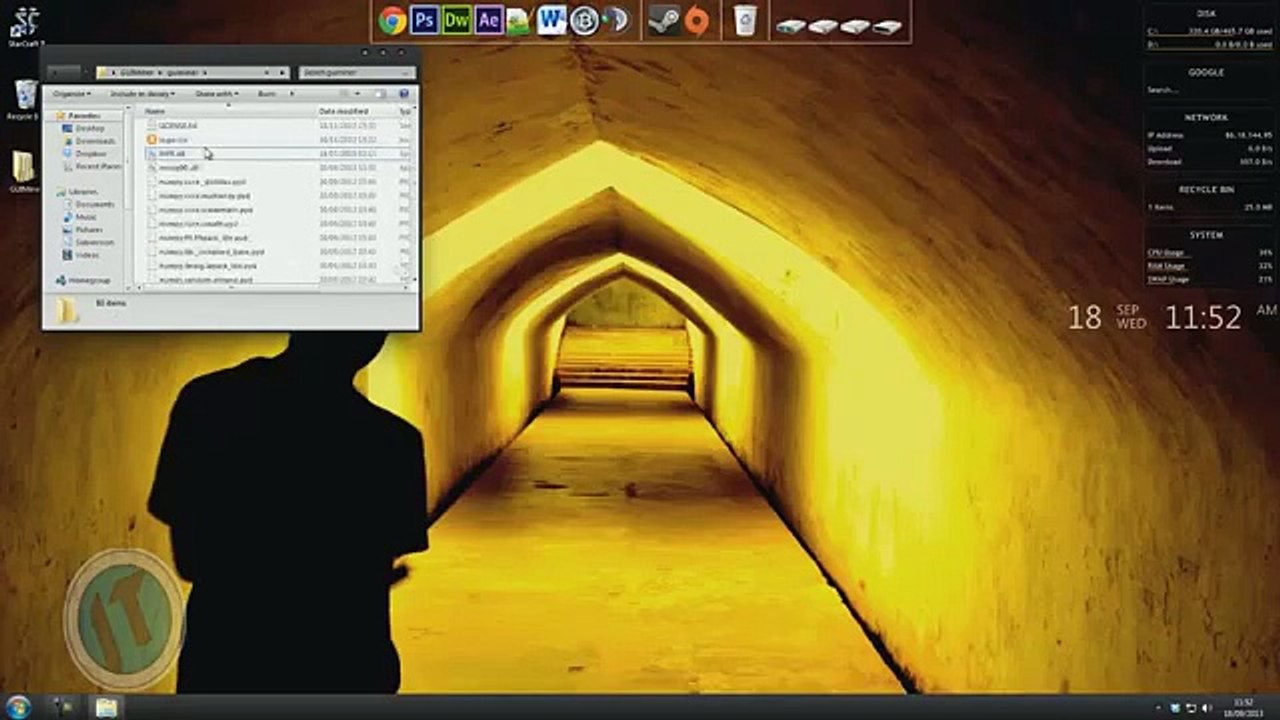1280x720 pixels.
Task: Open Photoshop from the top dock
Action: click(x=424, y=20)
